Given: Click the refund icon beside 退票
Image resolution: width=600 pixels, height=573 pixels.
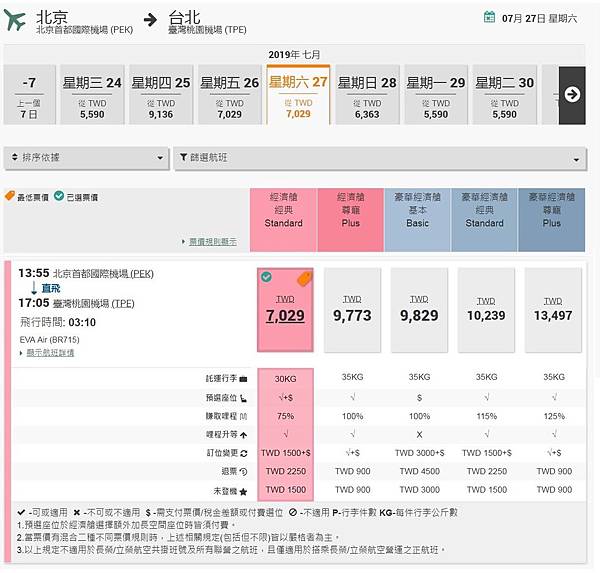Looking at the screenshot, I should (x=243, y=471).
